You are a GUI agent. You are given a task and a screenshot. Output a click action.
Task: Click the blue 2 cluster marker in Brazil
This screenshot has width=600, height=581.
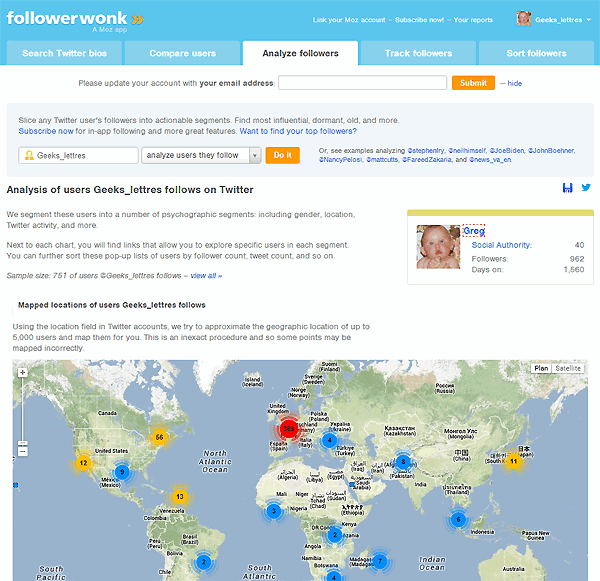point(204,562)
